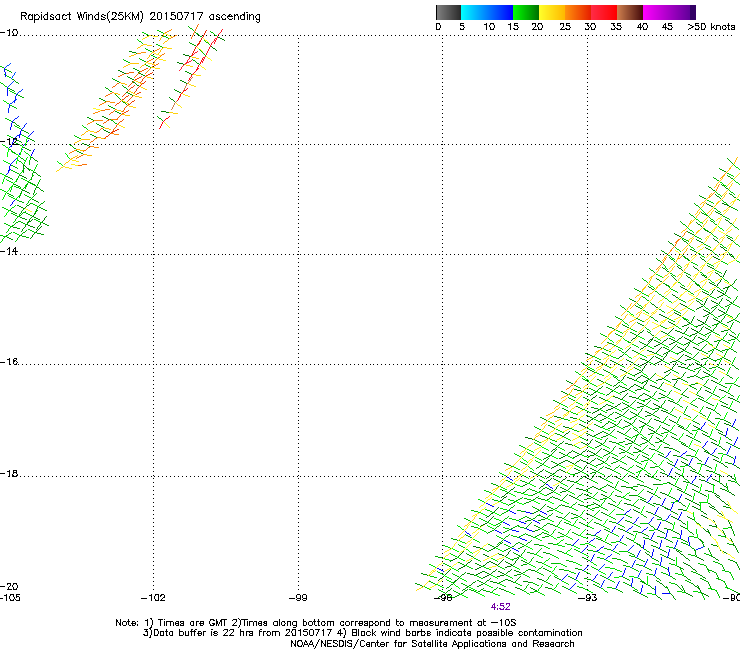
Task: Click the gray 0-5 knots color segment
Action: coord(448,12)
